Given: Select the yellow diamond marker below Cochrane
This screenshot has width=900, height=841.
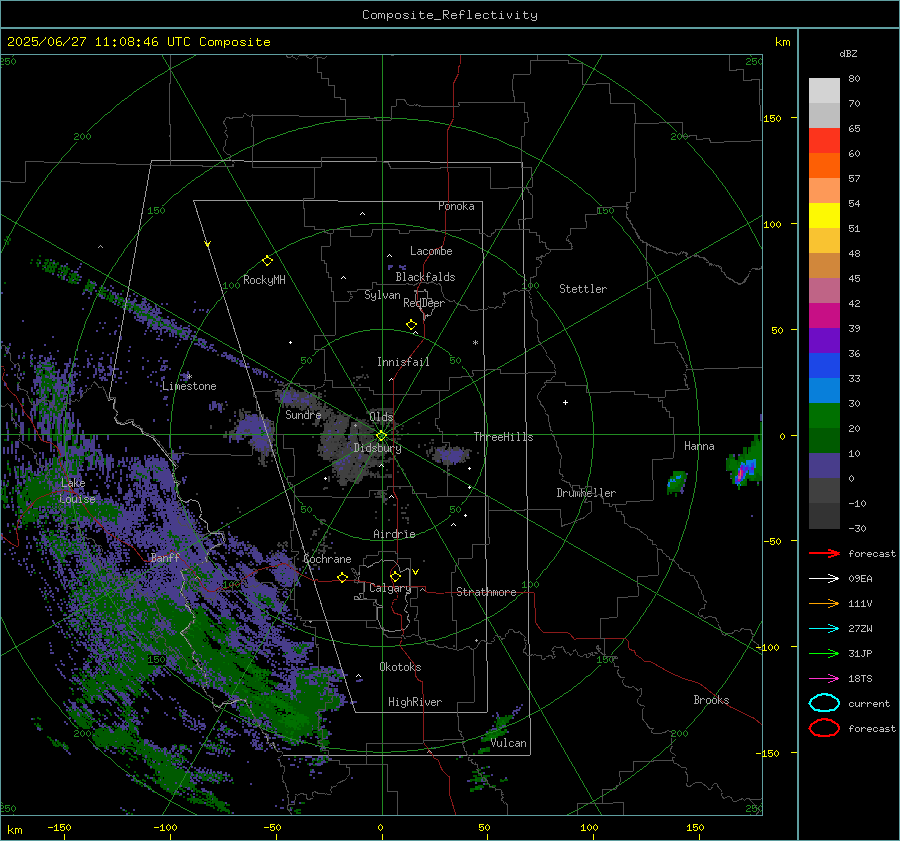Looking at the screenshot, I should point(342,577).
